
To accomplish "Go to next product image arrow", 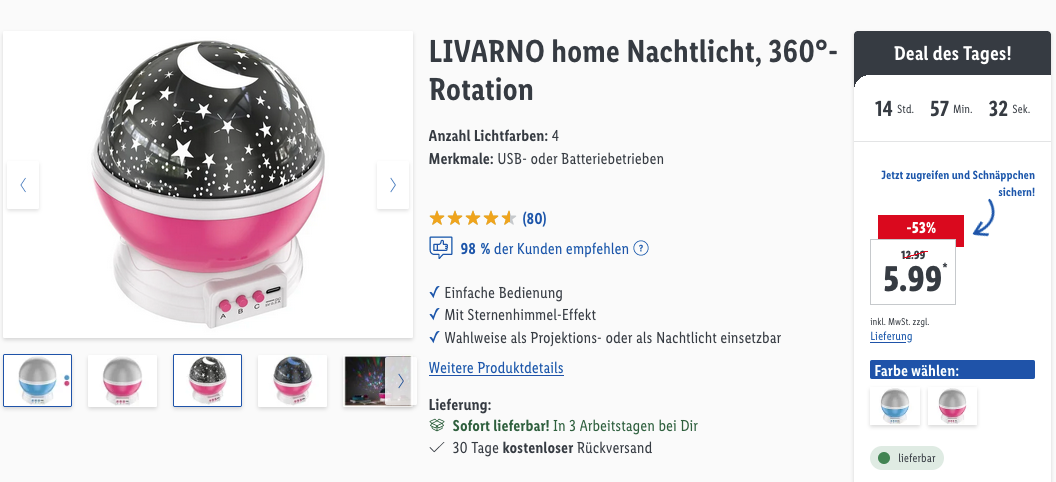I will click(392, 185).
